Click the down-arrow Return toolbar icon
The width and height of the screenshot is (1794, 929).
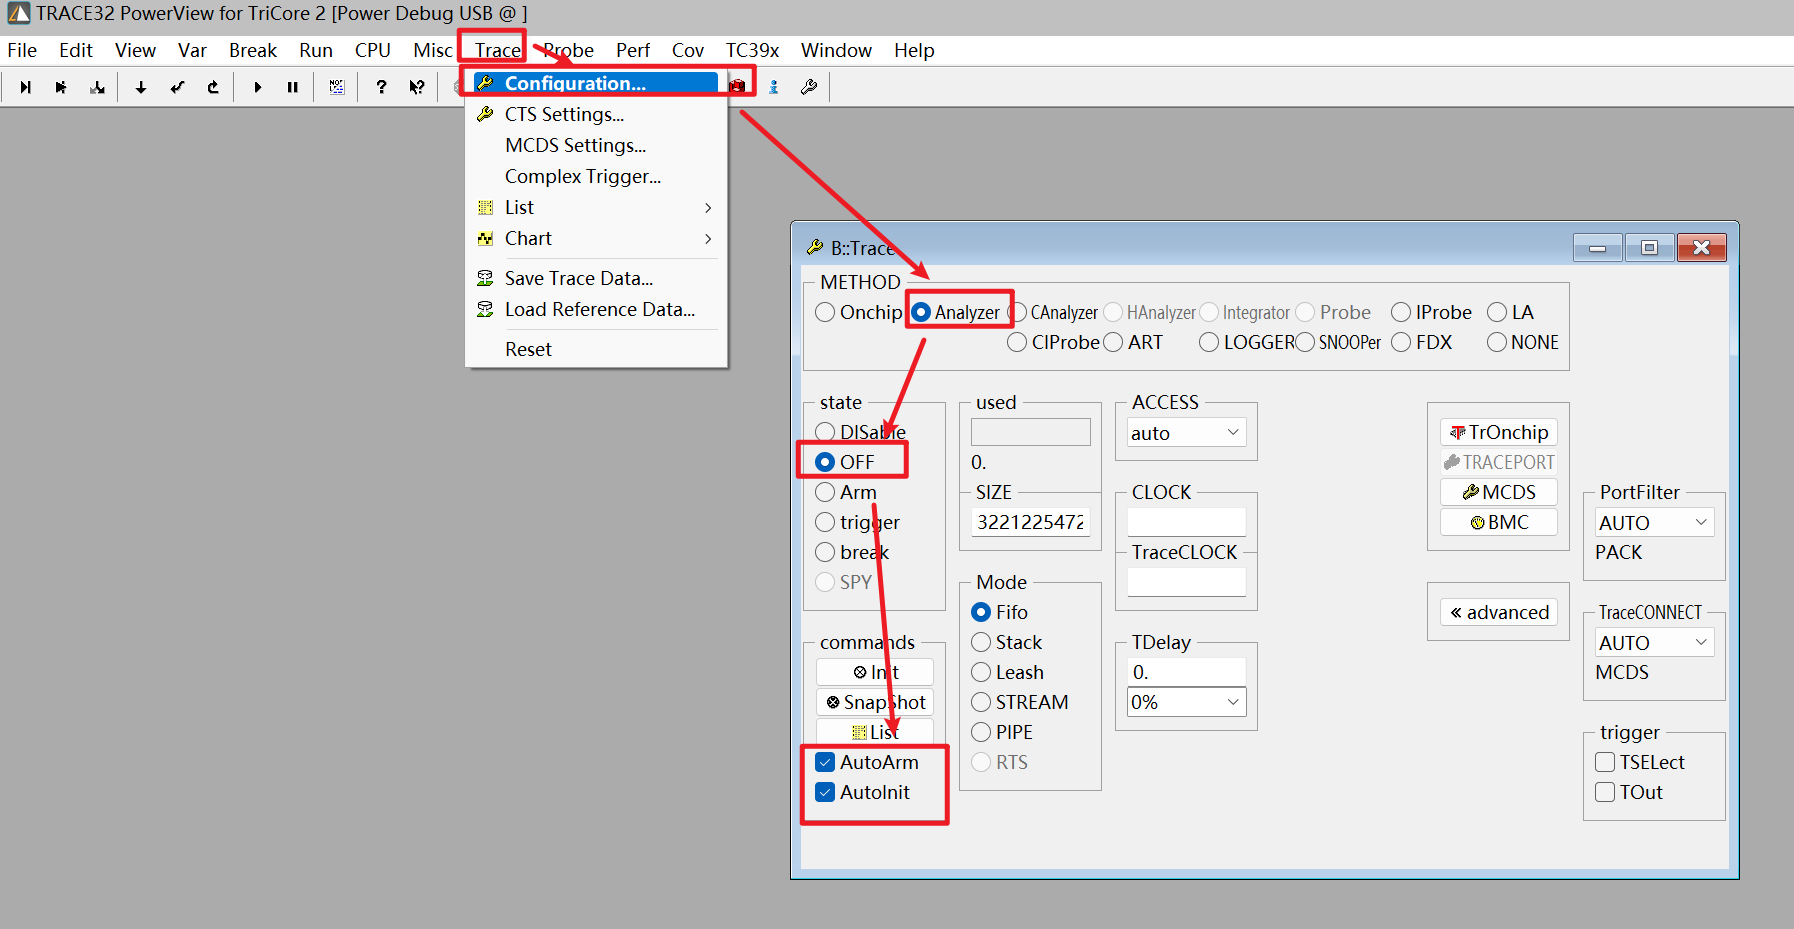click(141, 87)
